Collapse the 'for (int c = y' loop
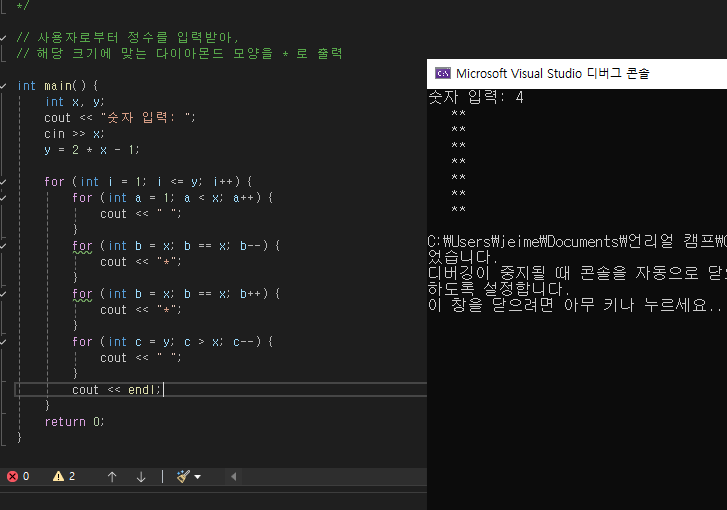This screenshot has height=510, width=727. click(x=3, y=342)
